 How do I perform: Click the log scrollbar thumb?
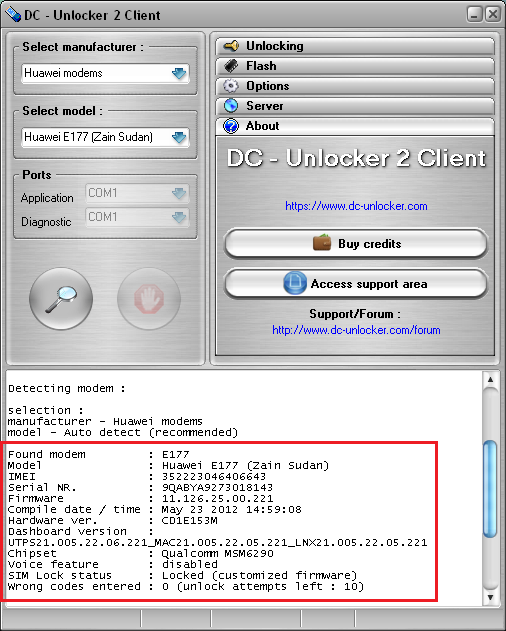(x=490, y=489)
